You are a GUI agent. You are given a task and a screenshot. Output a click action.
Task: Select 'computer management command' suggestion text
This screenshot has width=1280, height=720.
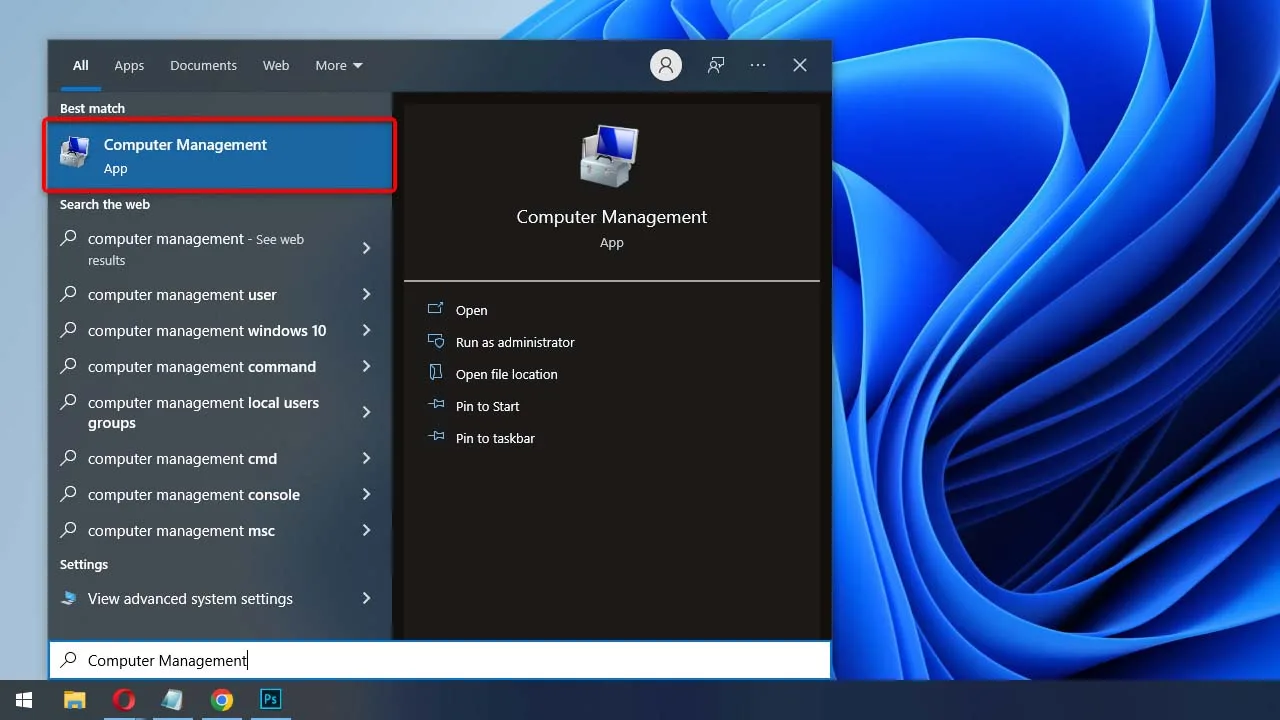pyautogui.click(x=202, y=366)
